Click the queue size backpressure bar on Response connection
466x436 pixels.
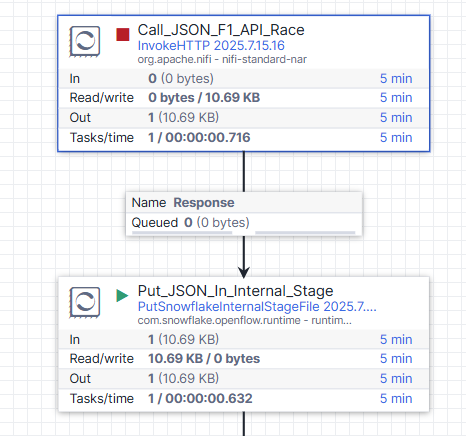[305, 233]
